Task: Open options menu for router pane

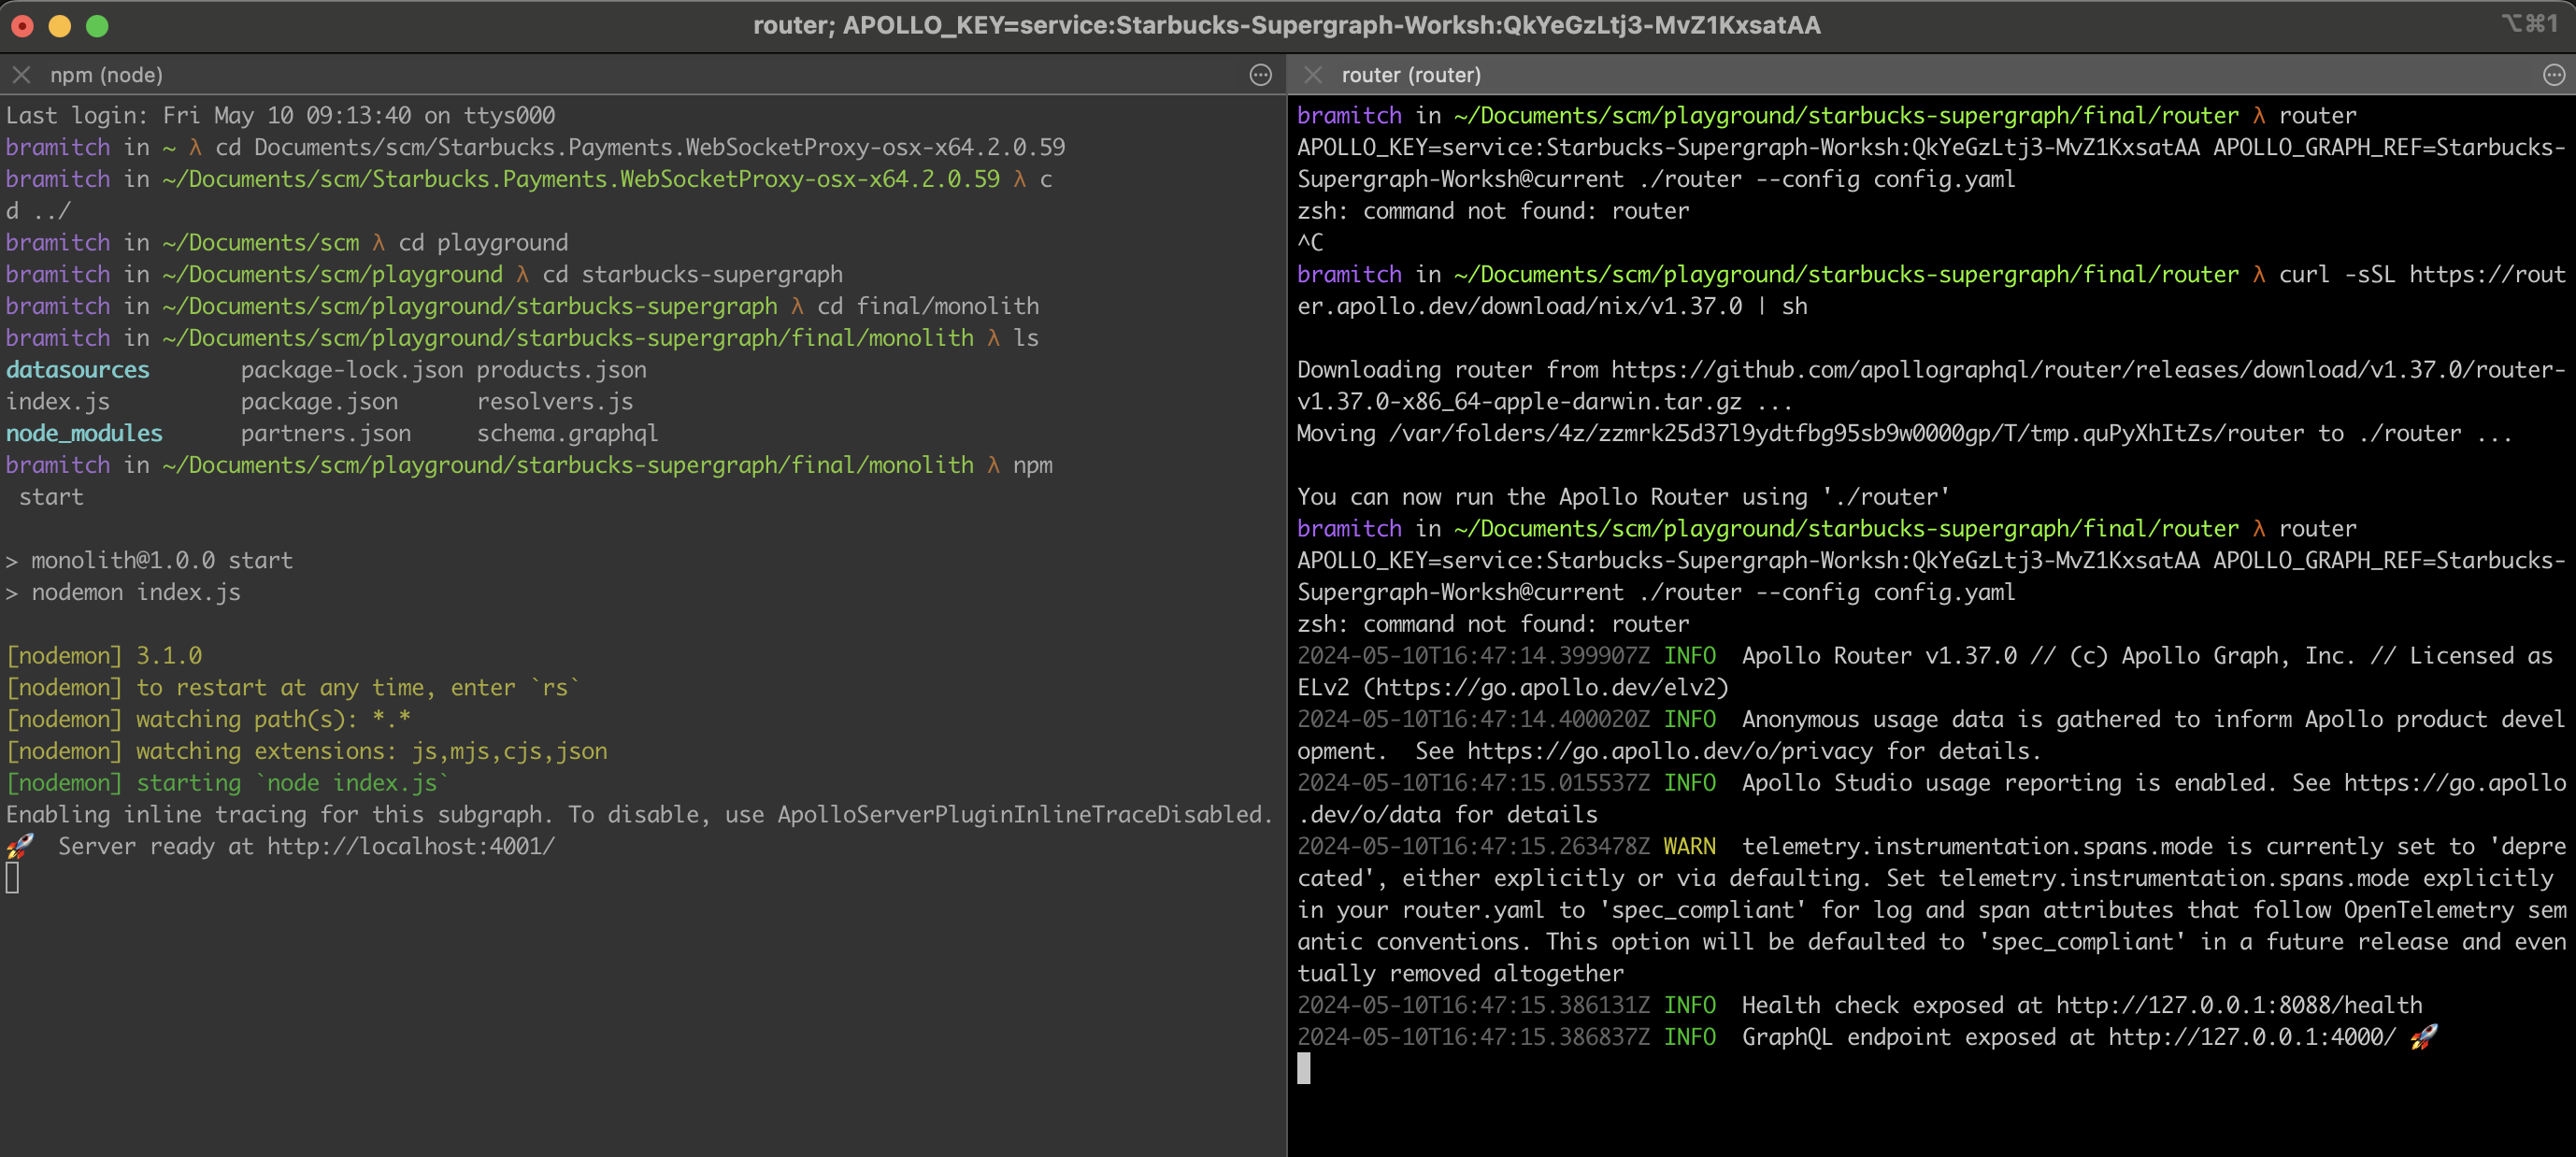Action: [x=2553, y=75]
